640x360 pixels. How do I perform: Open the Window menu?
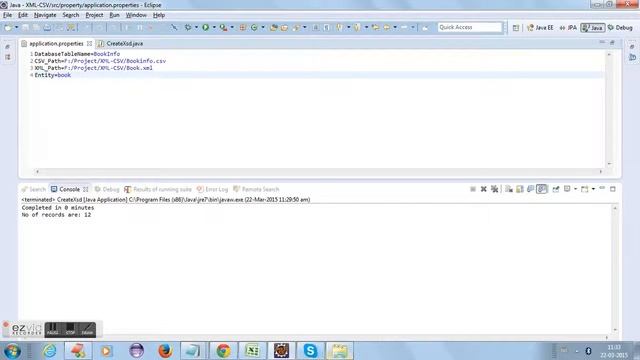136,15
